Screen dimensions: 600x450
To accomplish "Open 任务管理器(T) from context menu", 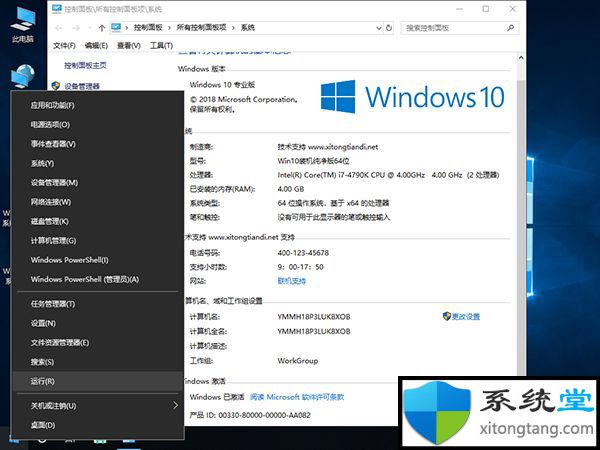I will [x=98, y=304].
